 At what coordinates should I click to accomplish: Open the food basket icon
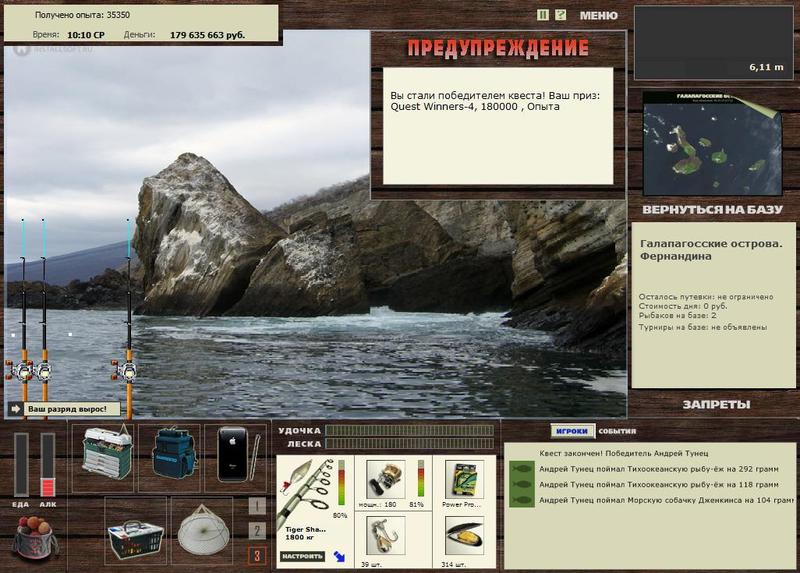pyautogui.click(x=135, y=539)
